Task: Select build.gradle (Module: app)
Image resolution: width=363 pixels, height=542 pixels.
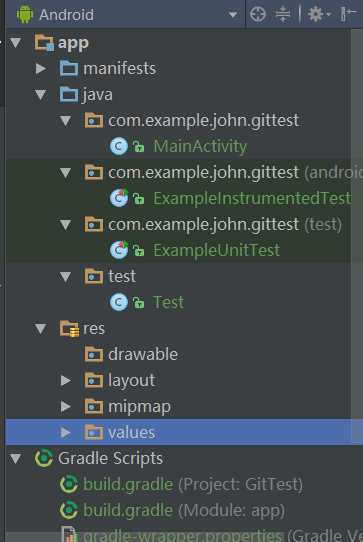Action: (x=184, y=511)
